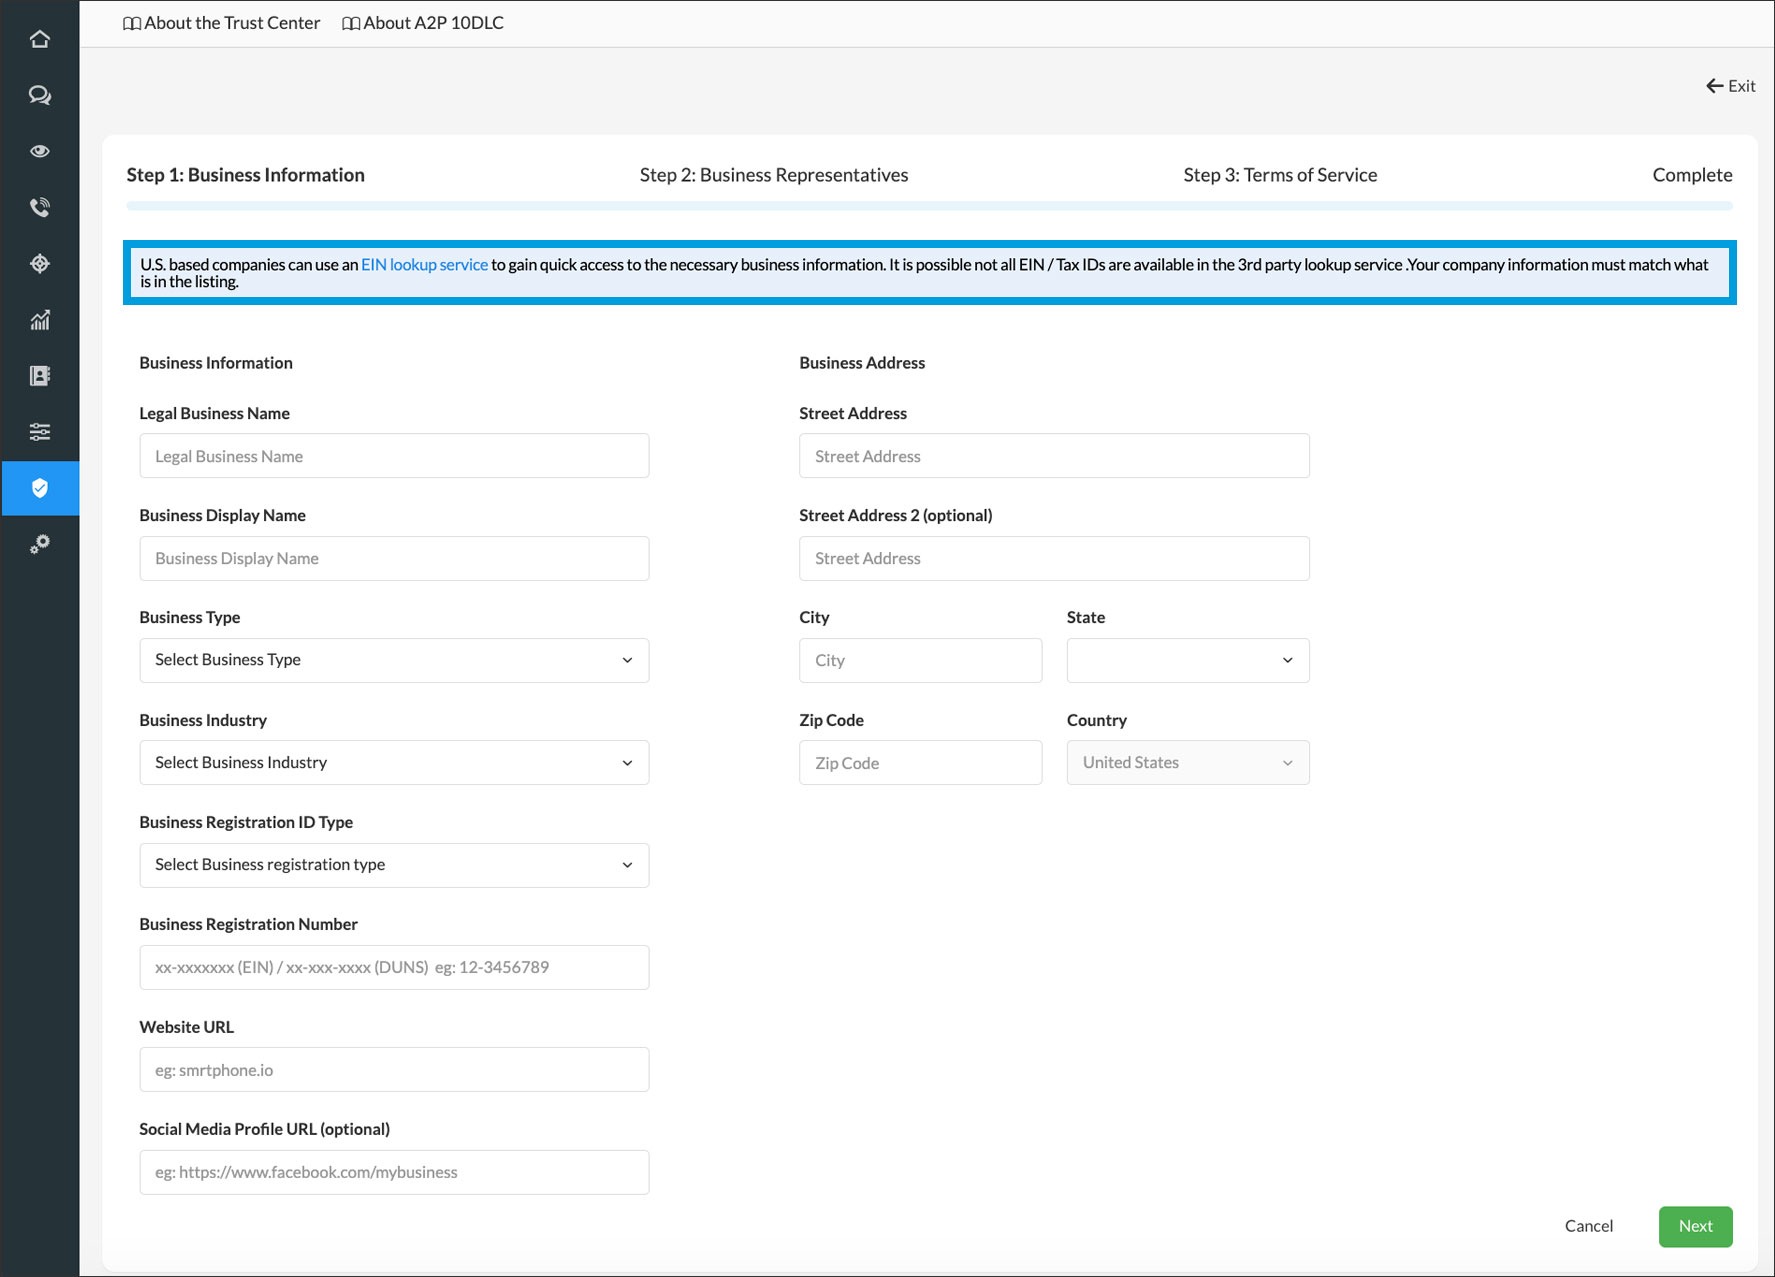
Task: Focus the Legal Business Name field
Action: [394, 456]
